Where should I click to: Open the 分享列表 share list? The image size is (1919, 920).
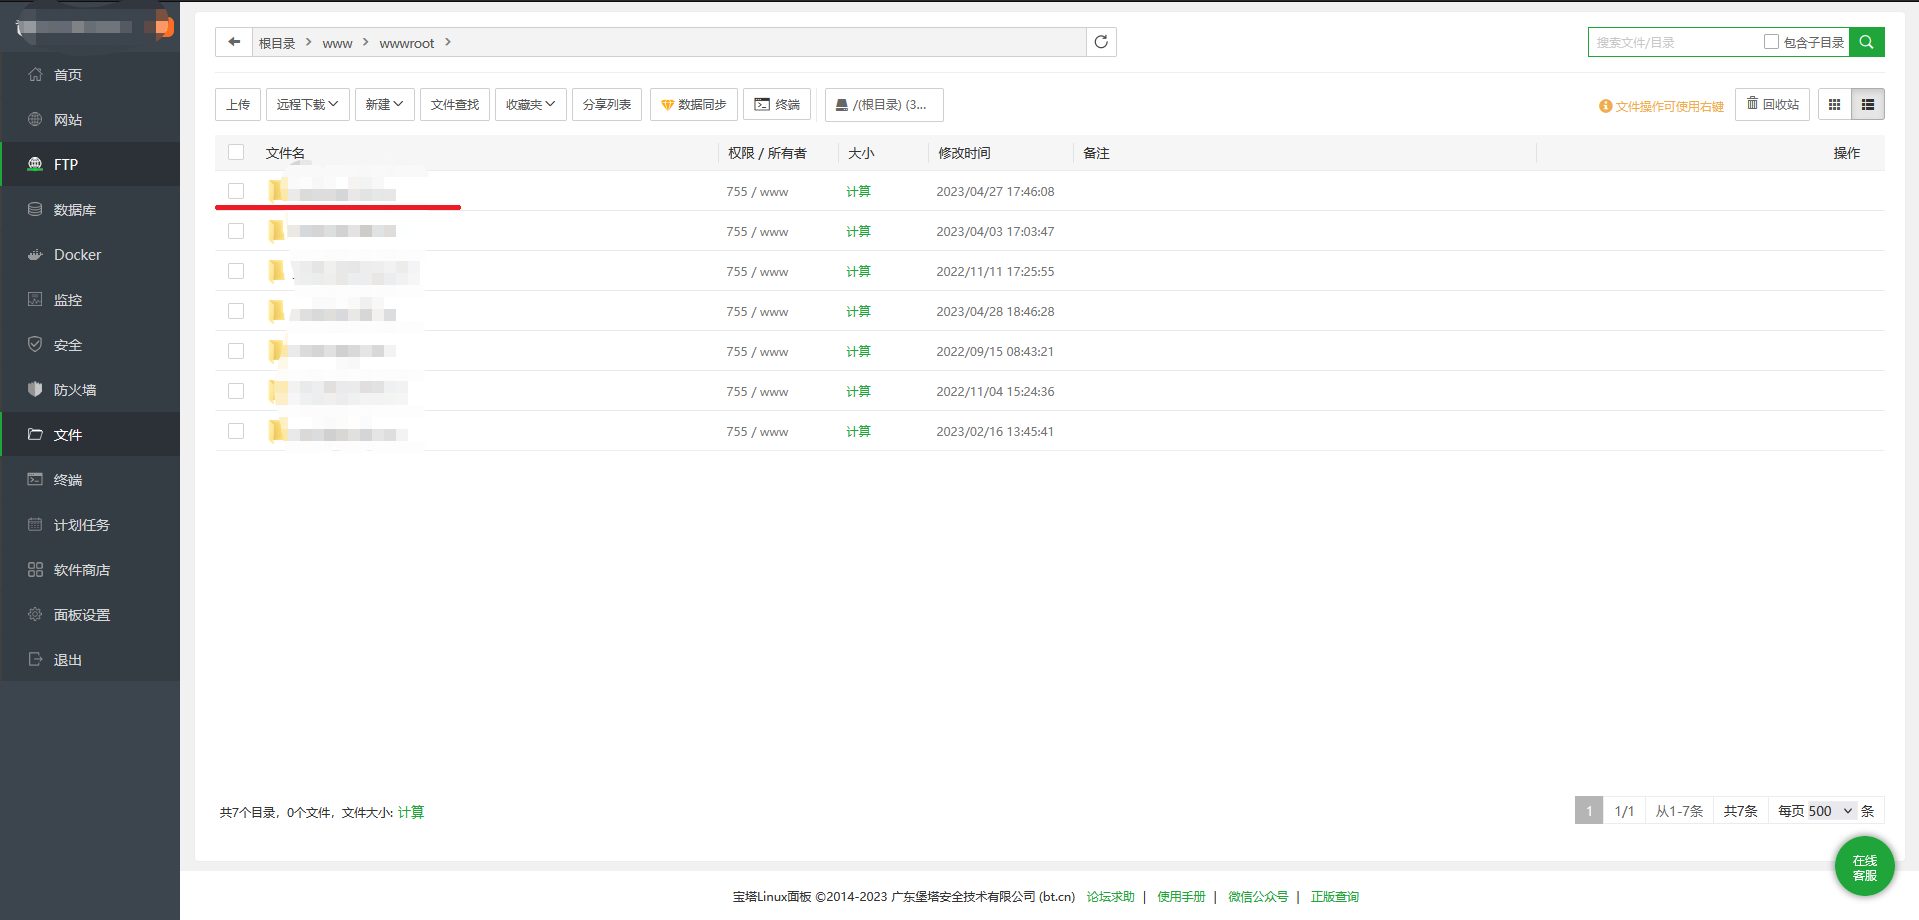tap(607, 105)
